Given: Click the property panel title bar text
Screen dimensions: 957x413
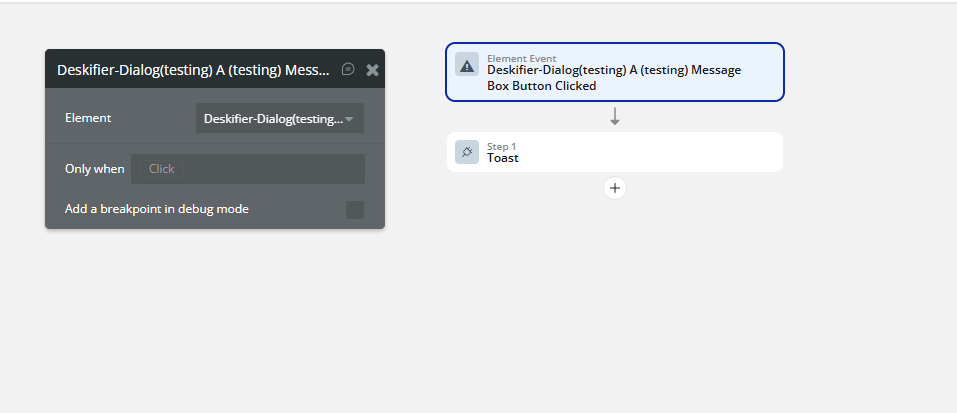Looking at the screenshot, I should pos(193,70).
